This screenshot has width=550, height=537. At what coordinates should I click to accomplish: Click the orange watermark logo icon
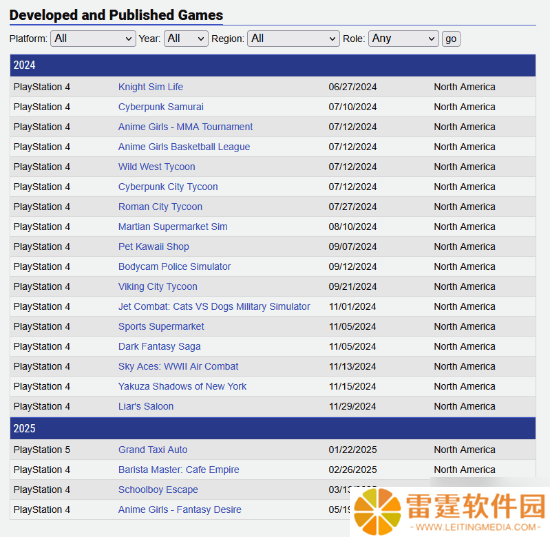click(x=377, y=511)
